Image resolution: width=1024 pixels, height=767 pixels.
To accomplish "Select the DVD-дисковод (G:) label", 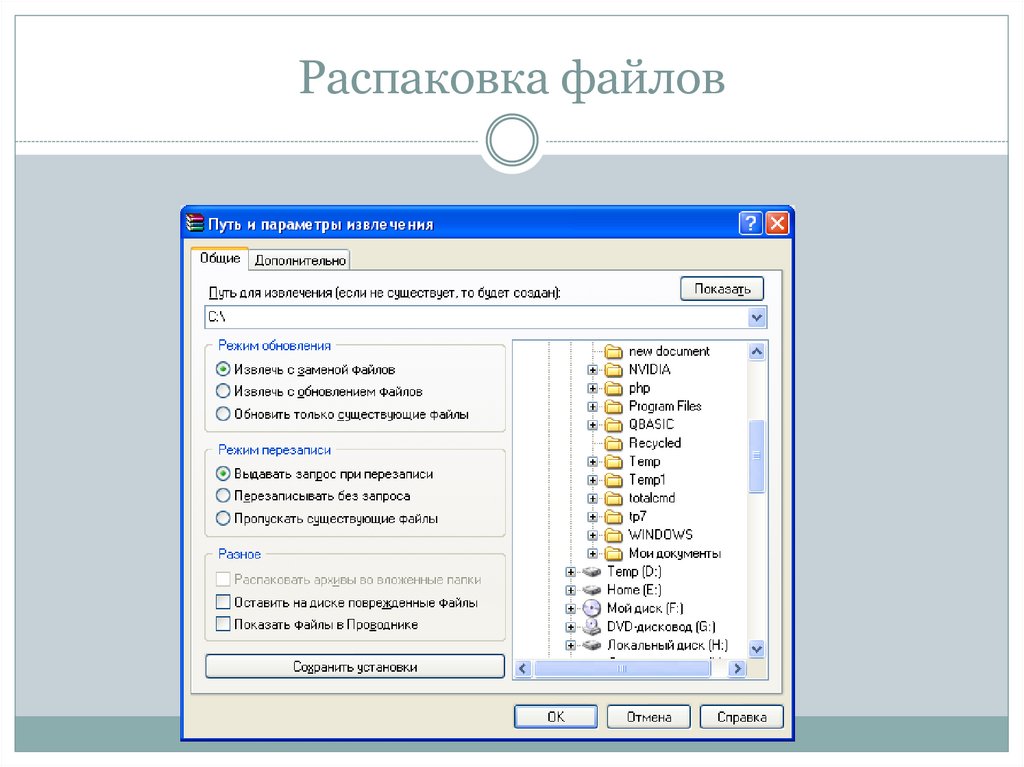I will click(661, 627).
